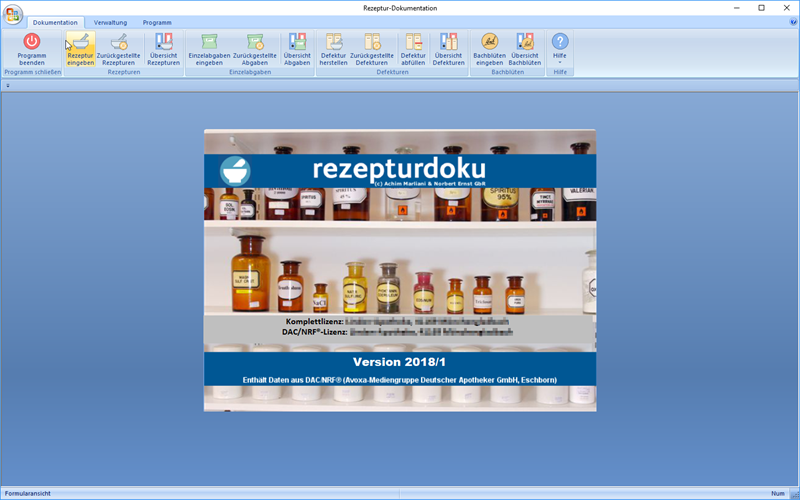Screen dimensions: 800x500
Task: Start Defektur herstellen
Action: pos(334,48)
